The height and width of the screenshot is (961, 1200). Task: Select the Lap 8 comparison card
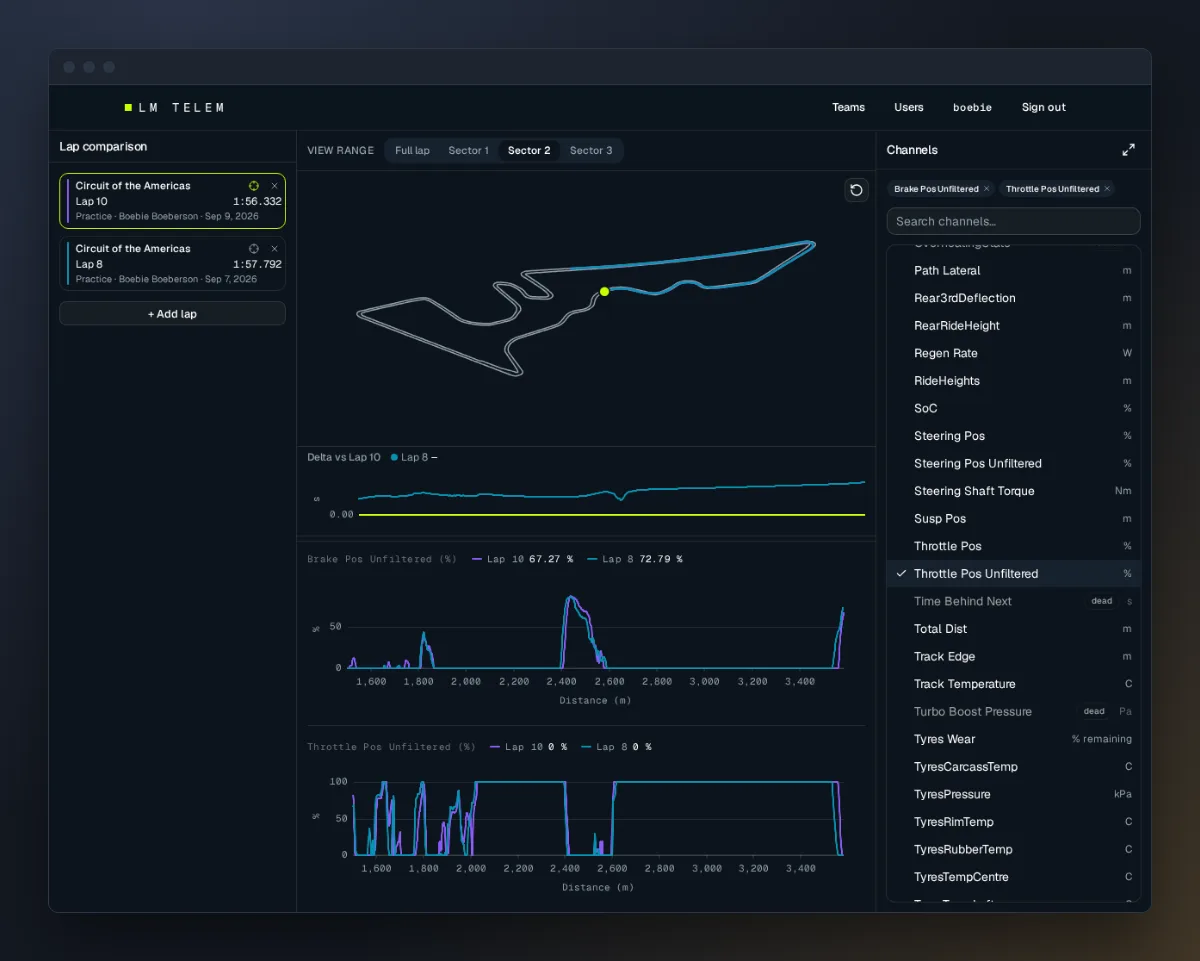point(172,264)
